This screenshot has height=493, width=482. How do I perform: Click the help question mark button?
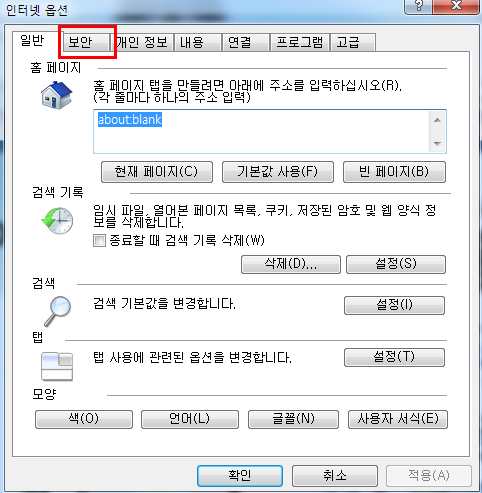pyautogui.click(x=419, y=6)
